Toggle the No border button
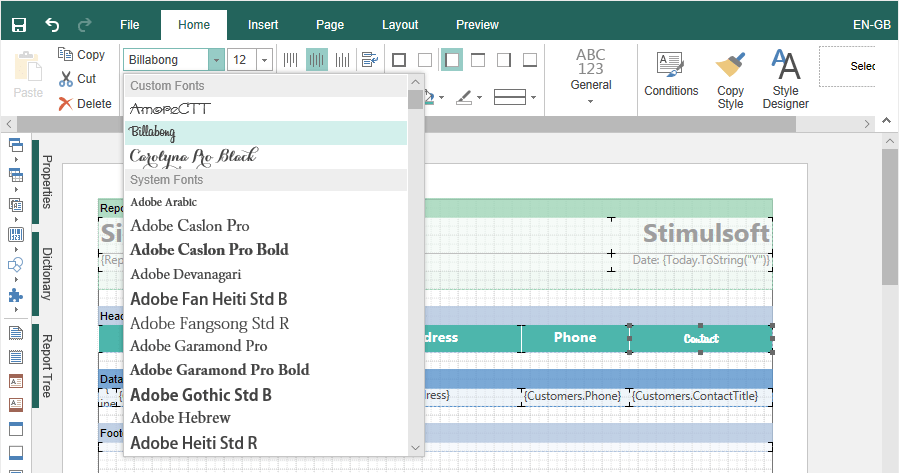900x473 pixels. point(425,60)
